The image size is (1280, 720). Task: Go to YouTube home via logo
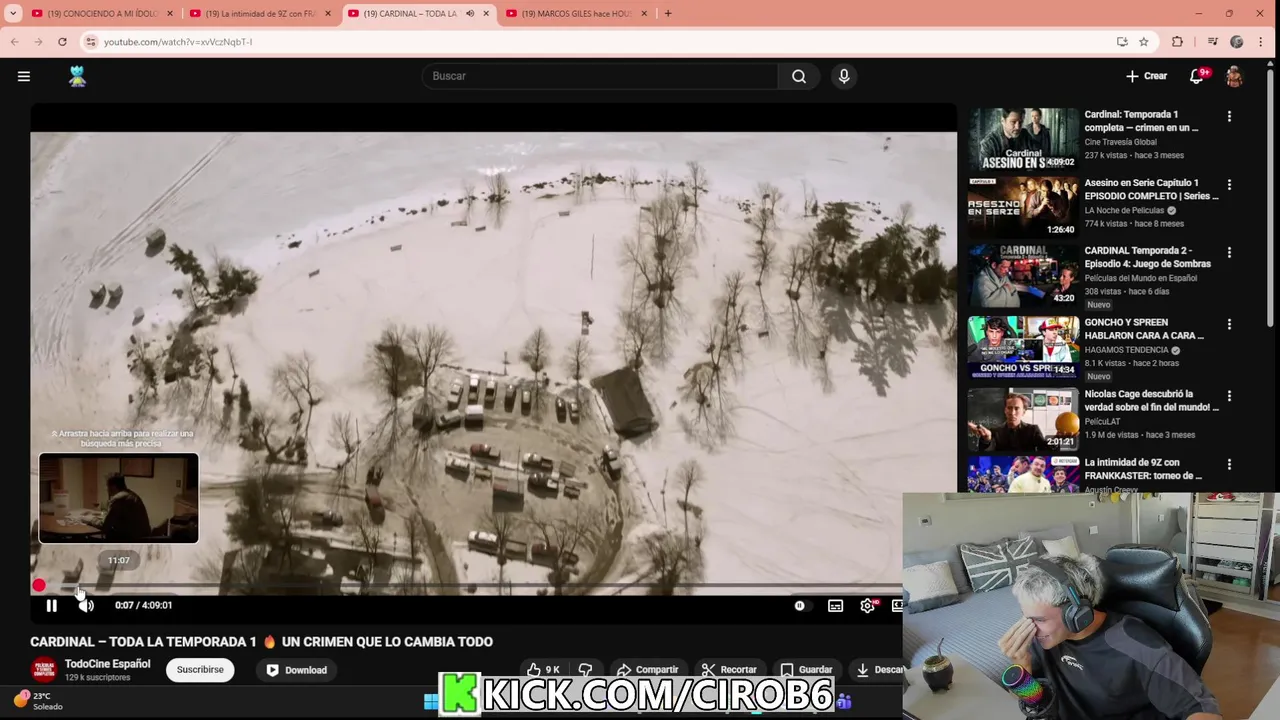click(x=78, y=76)
